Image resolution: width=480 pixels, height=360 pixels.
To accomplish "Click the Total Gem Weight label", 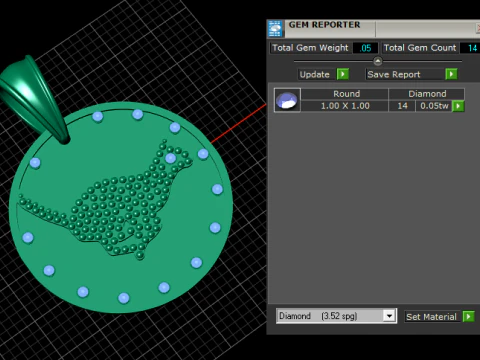I will point(310,48).
